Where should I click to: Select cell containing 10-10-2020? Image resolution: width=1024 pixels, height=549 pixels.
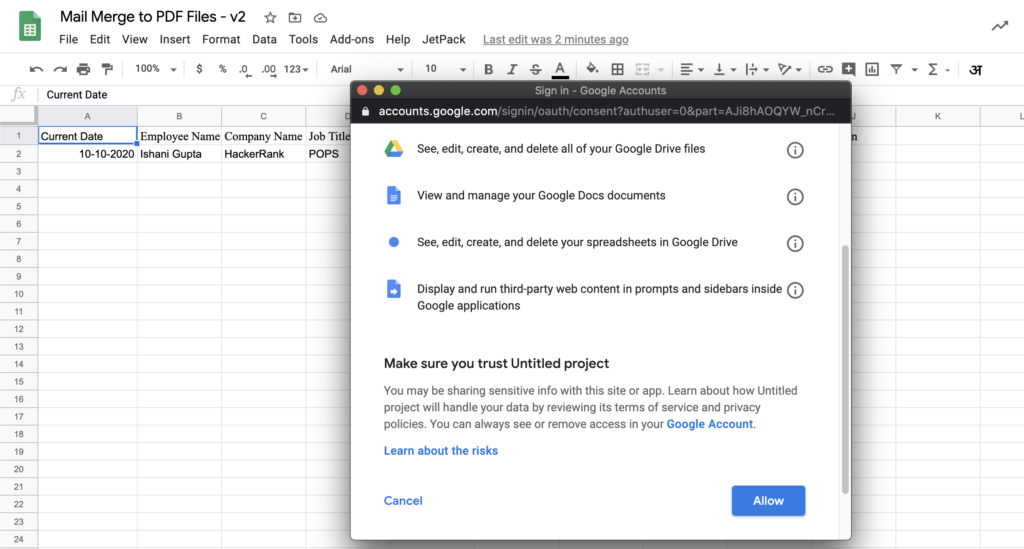tap(88, 154)
